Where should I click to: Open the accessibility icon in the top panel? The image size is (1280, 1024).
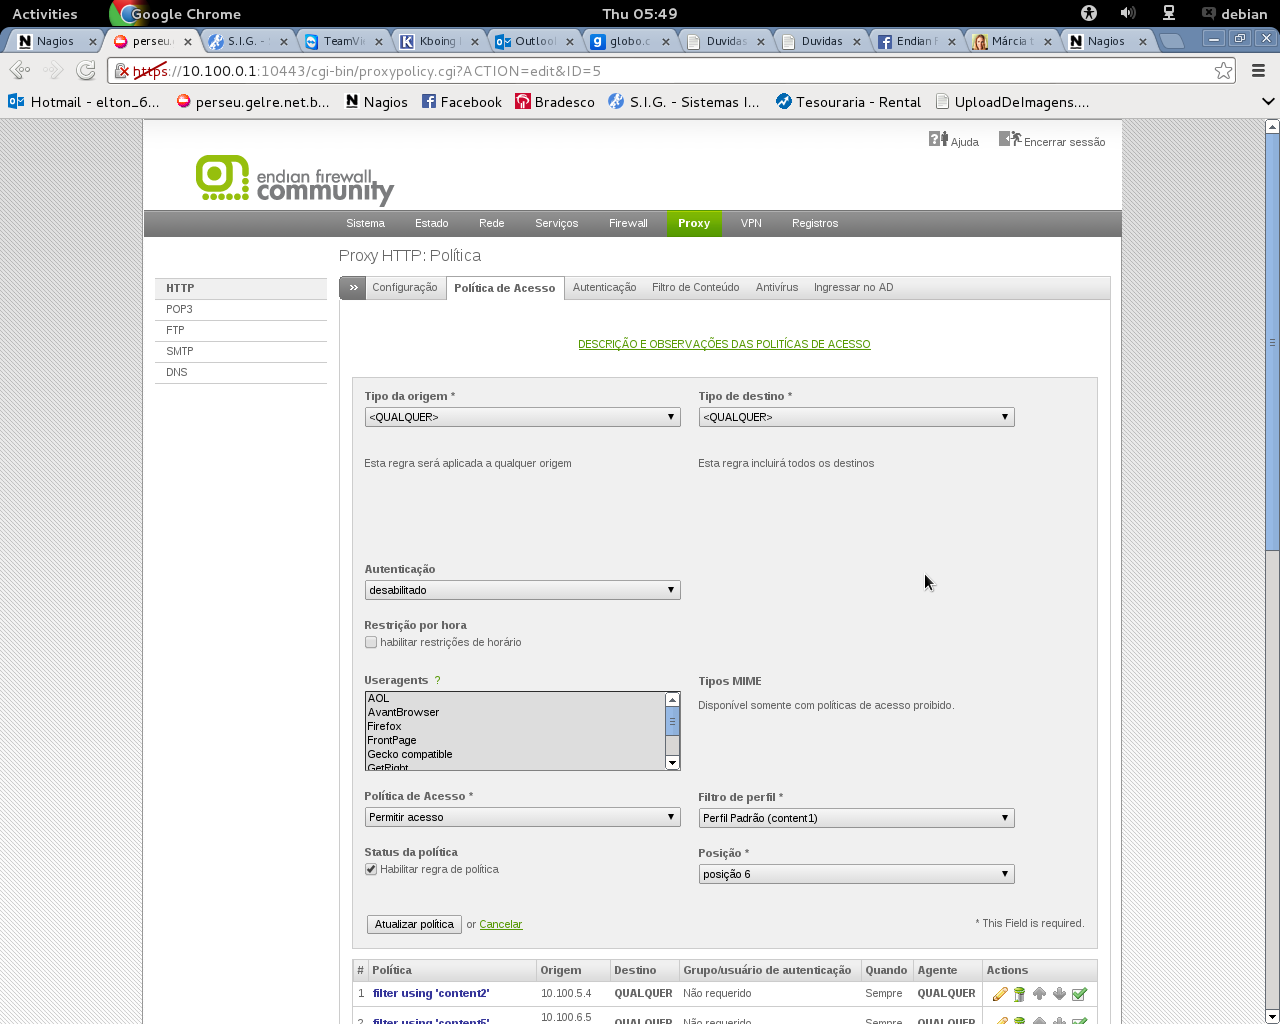pyautogui.click(x=1089, y=13)
